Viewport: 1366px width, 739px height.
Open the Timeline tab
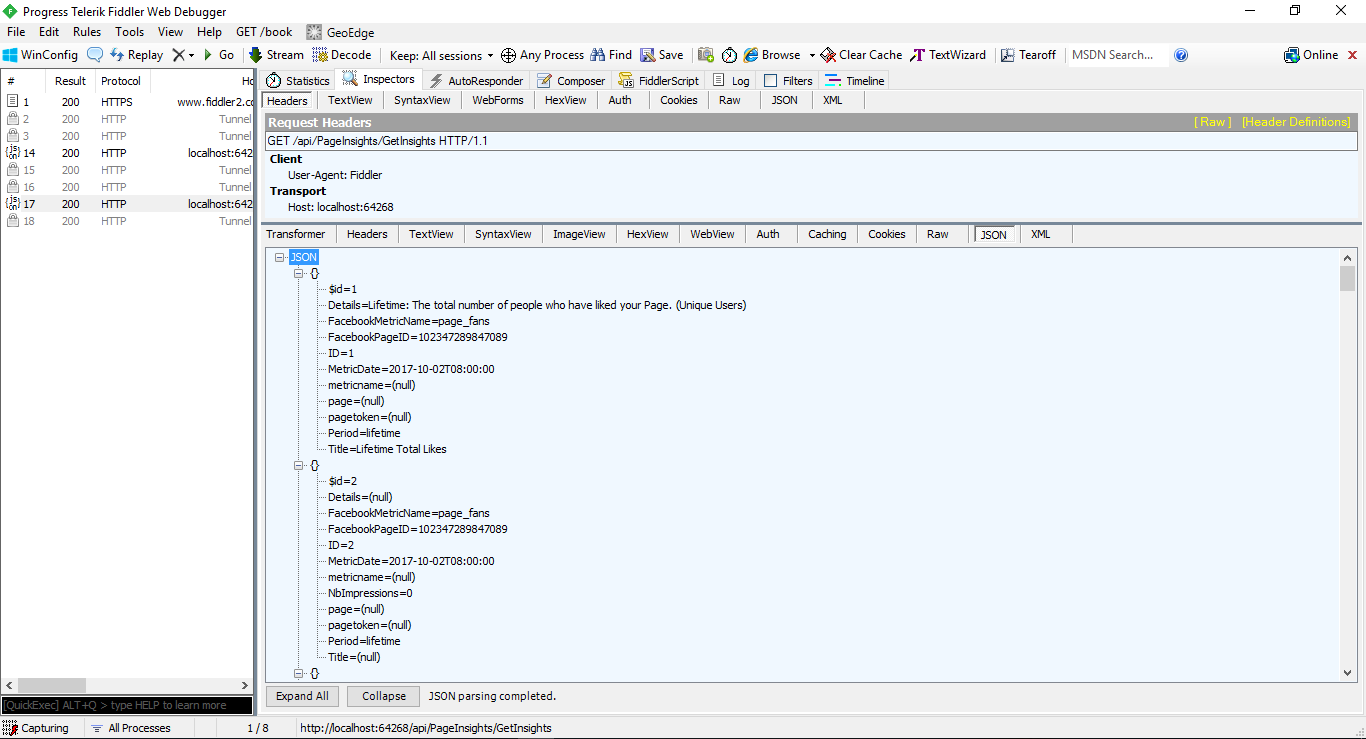(855, 81)
